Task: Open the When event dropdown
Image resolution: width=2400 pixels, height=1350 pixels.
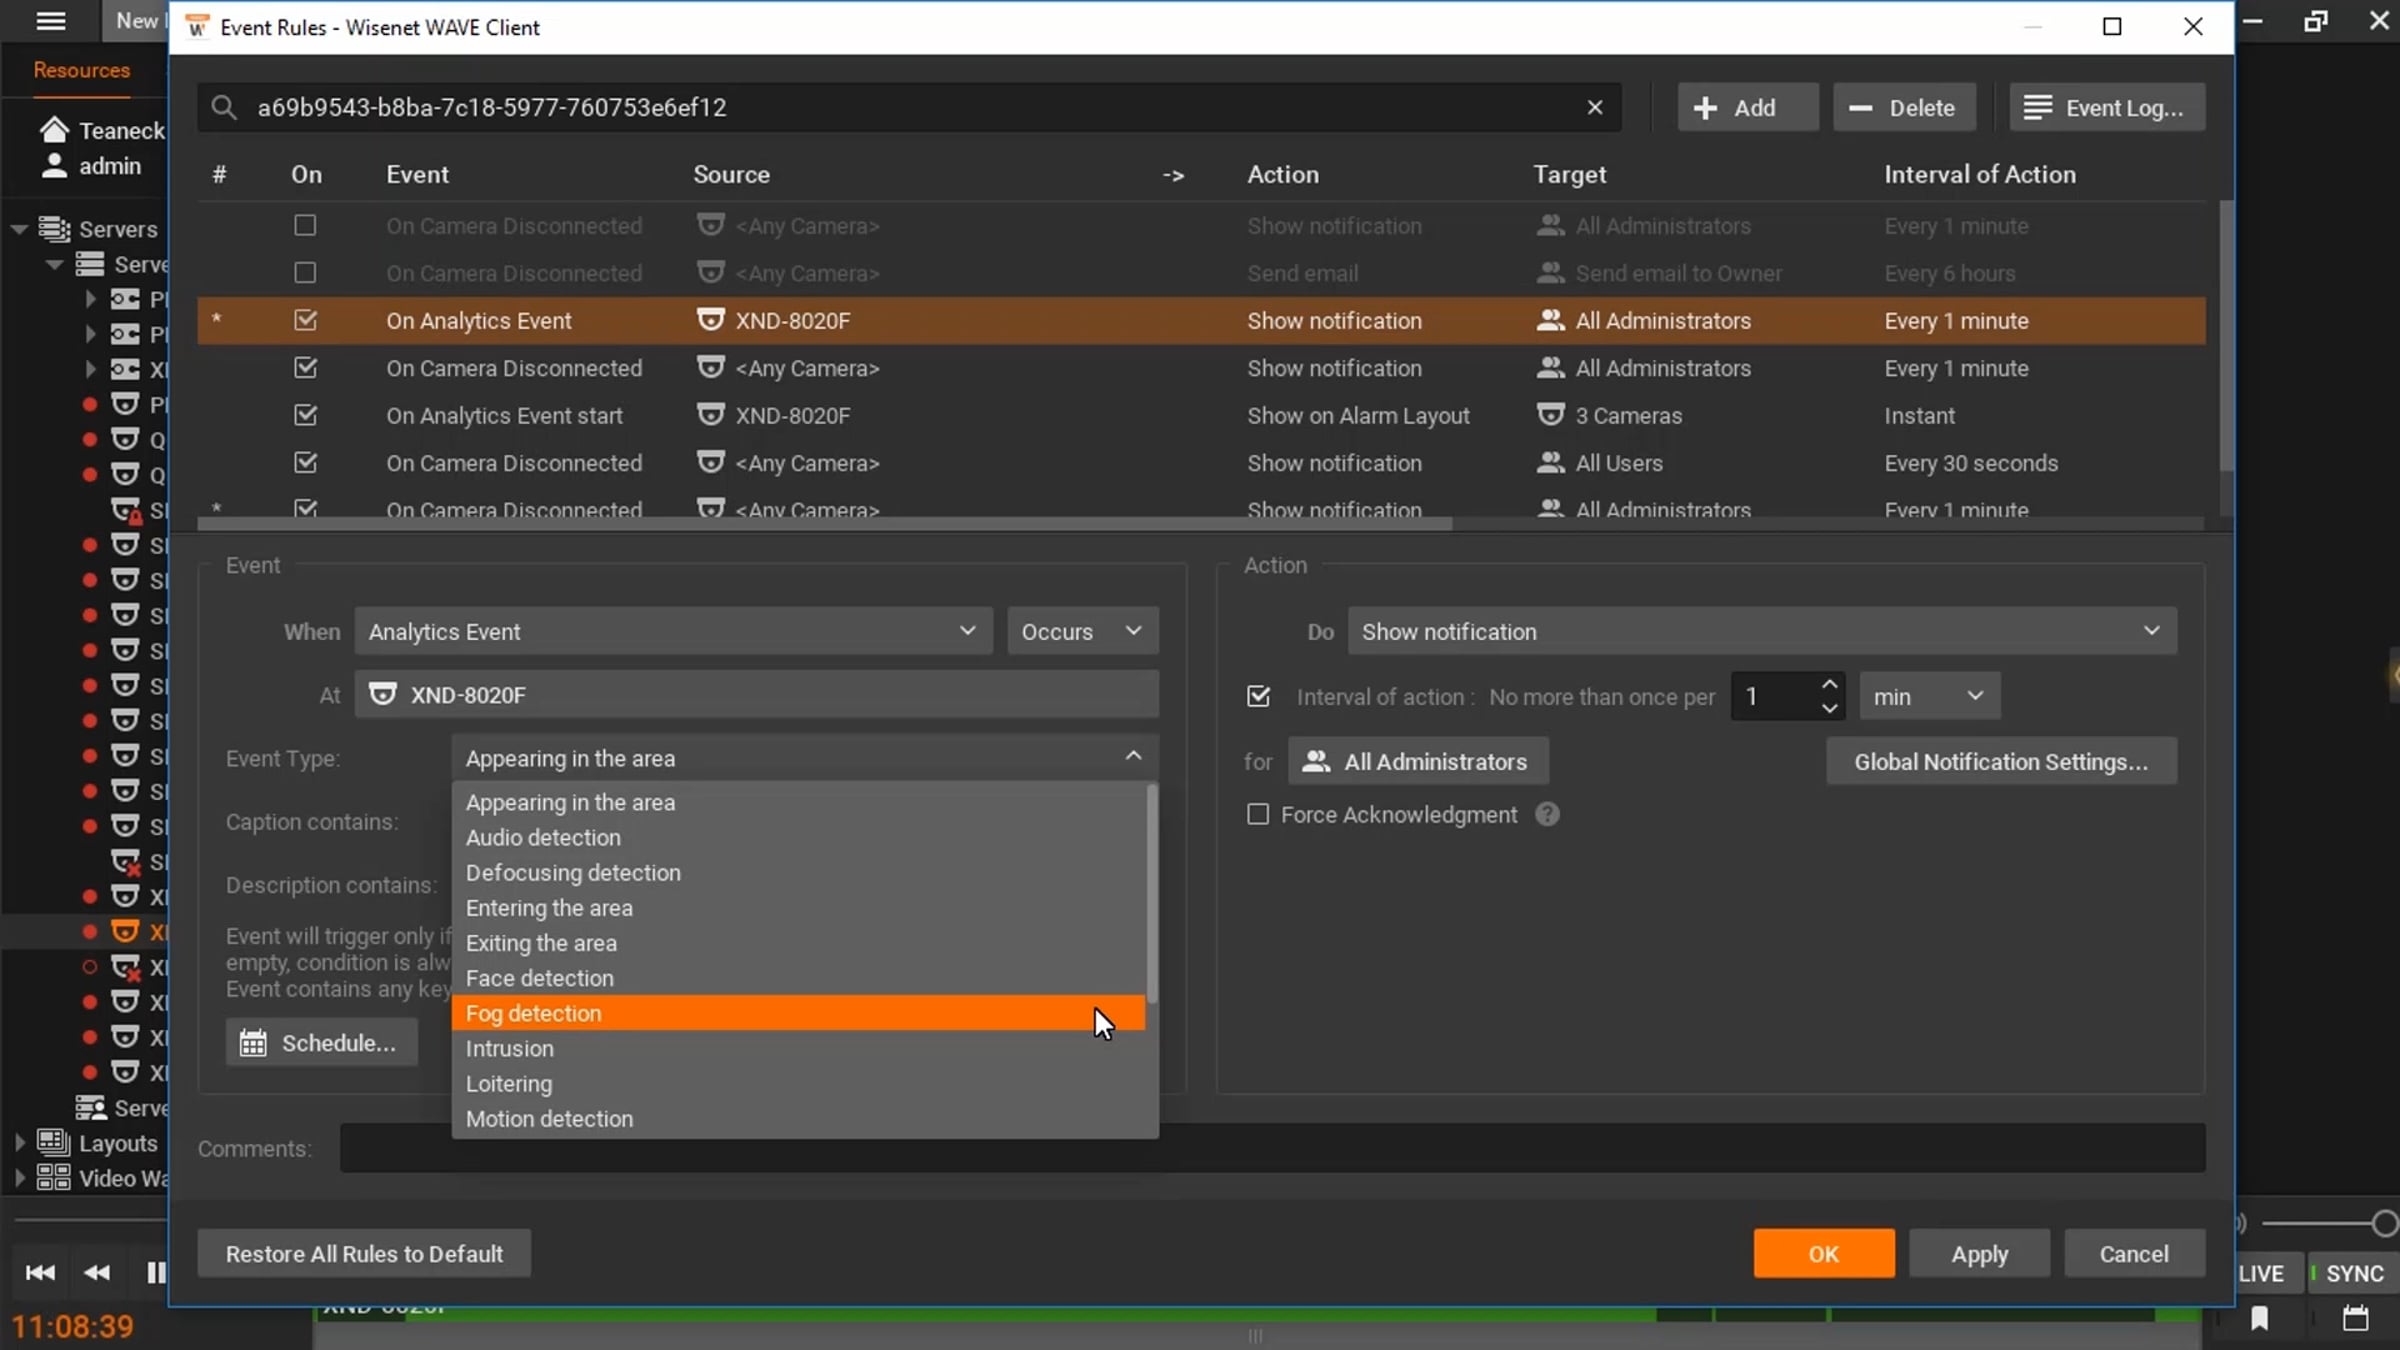Action: point(673,632)
